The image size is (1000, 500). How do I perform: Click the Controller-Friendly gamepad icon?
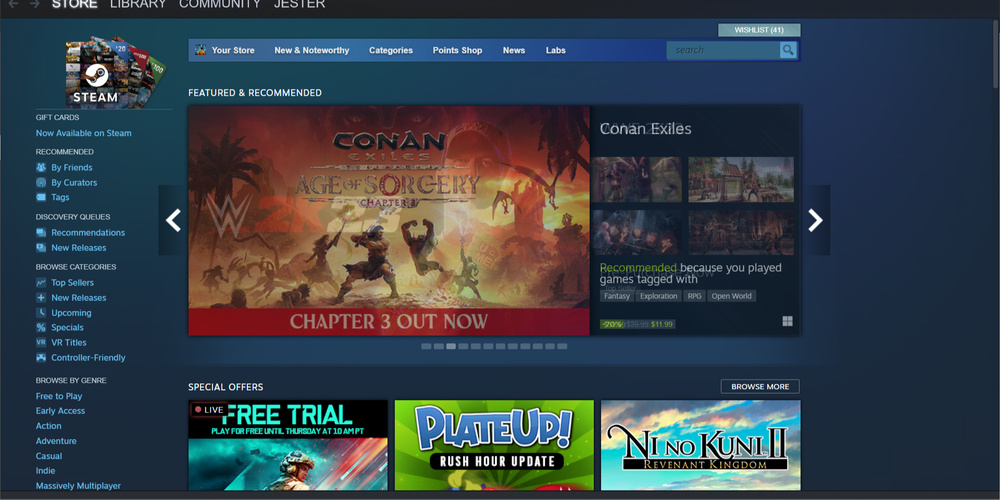[41, 358]
